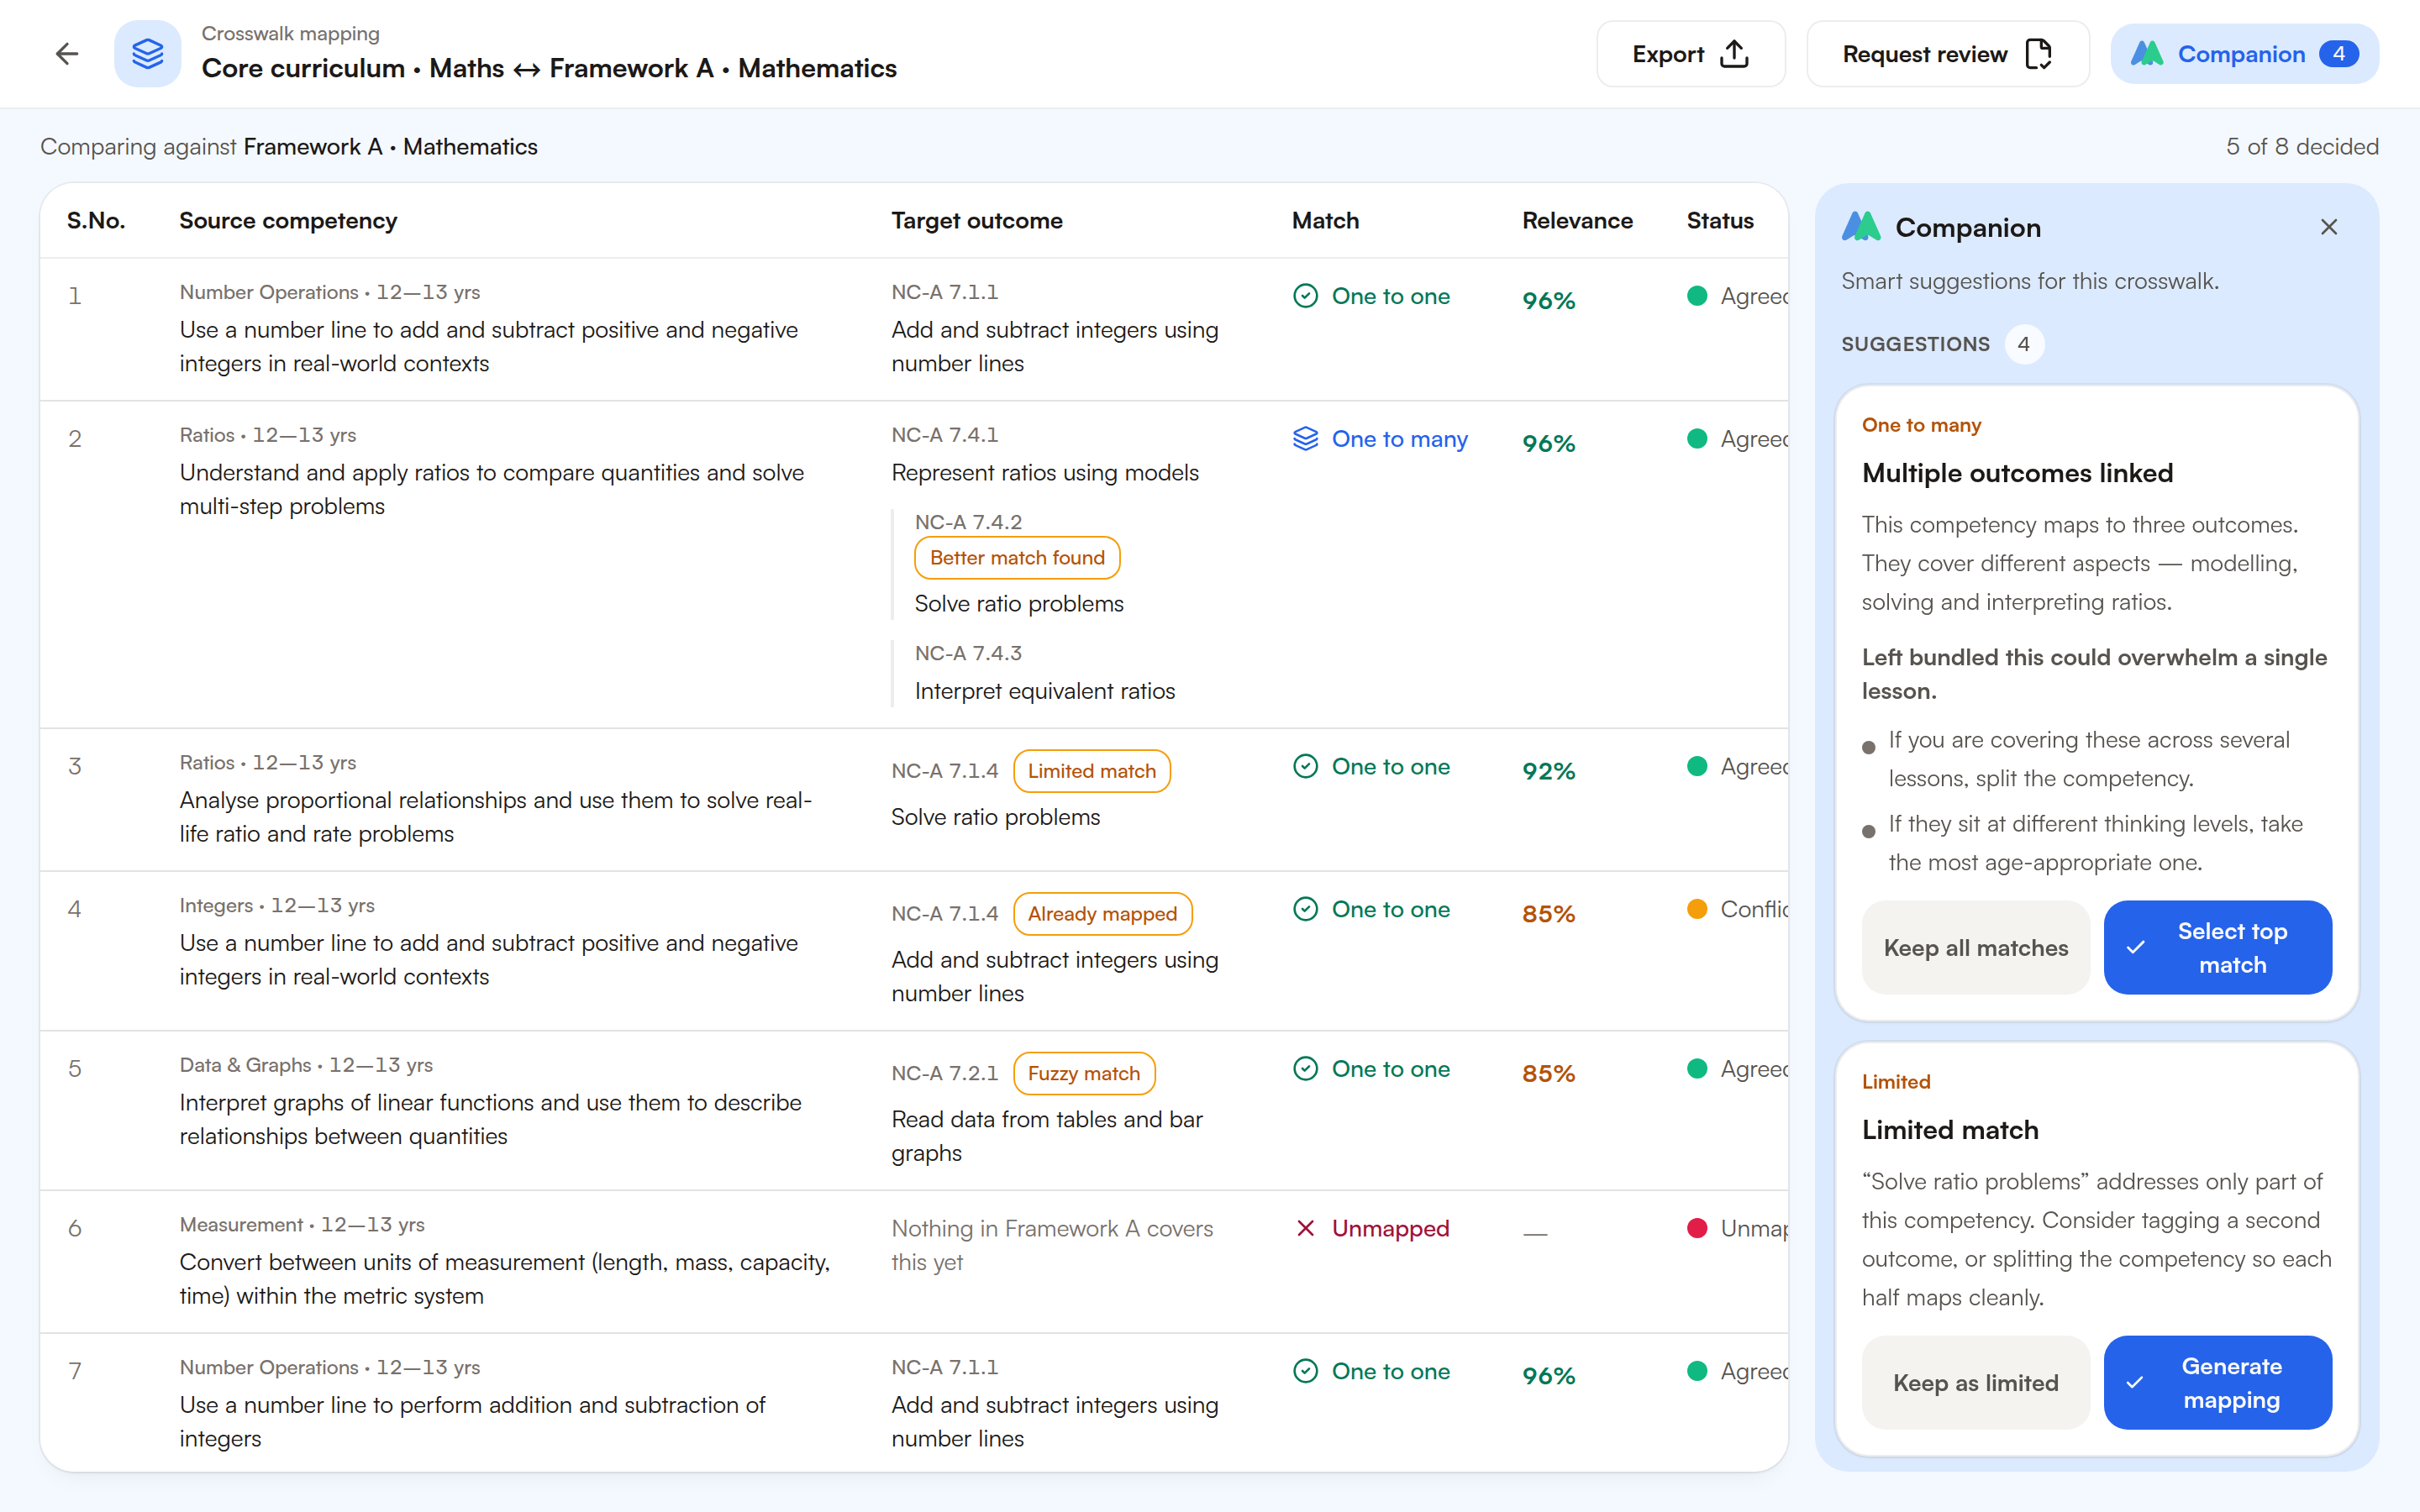The width and height of the screenshot is (2420, 1512).
Task: Click the Measurement row competency text
Action: coord(505,1279)
